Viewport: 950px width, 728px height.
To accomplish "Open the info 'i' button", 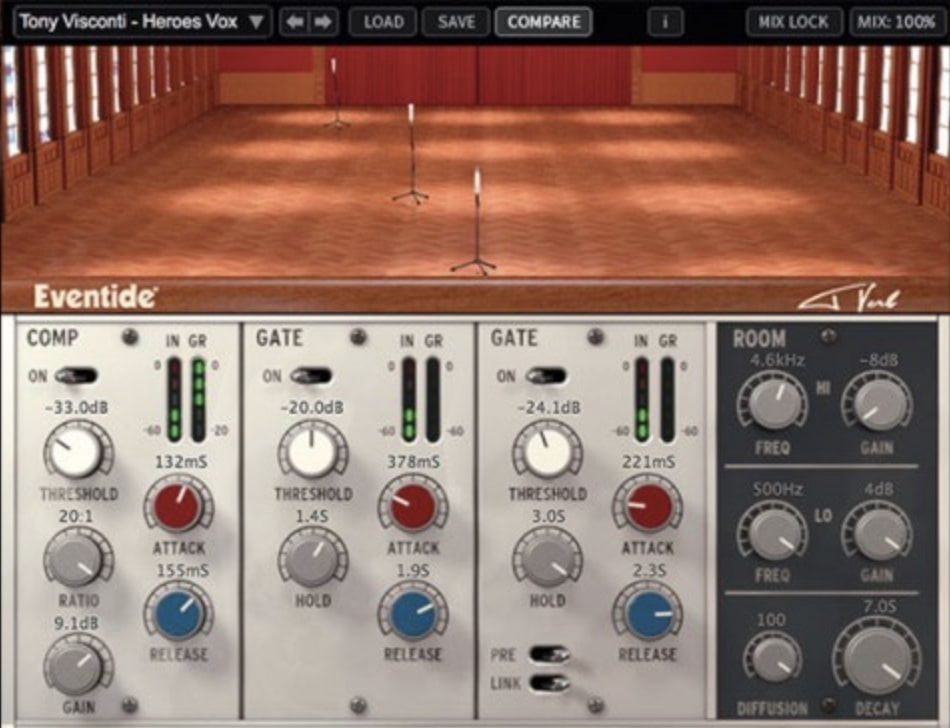I will [x=665, y=22].
